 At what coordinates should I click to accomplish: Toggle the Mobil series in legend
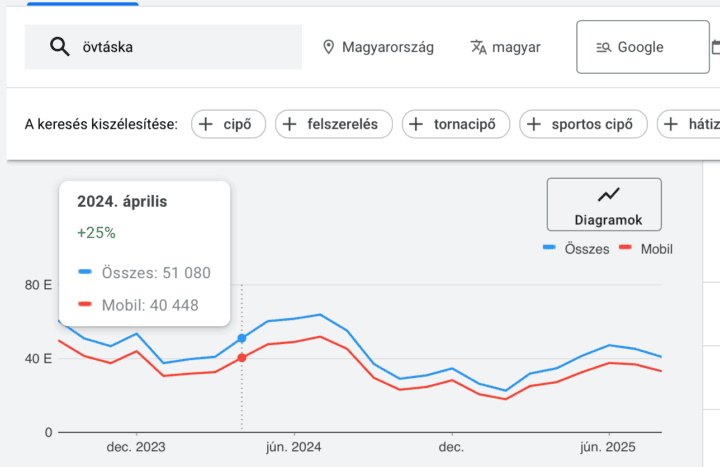[x=646, y=249]
